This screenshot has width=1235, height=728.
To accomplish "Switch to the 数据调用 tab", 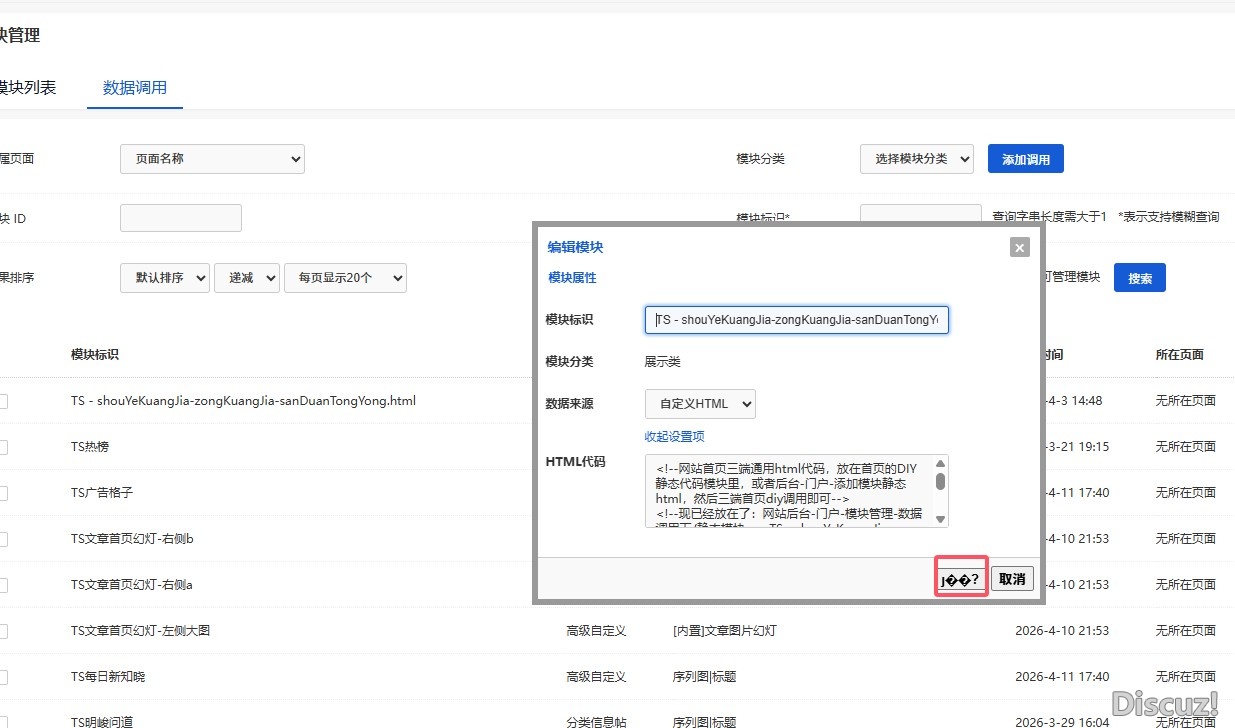I will pyautogui.click(x=134, y=87).
